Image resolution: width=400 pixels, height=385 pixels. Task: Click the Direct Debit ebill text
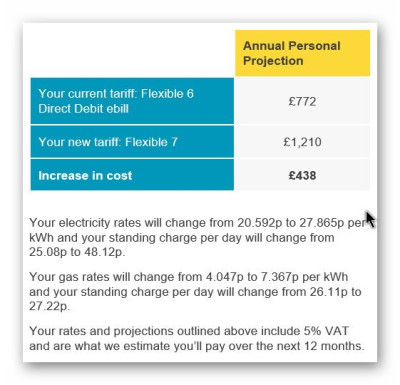coord(83,109)
